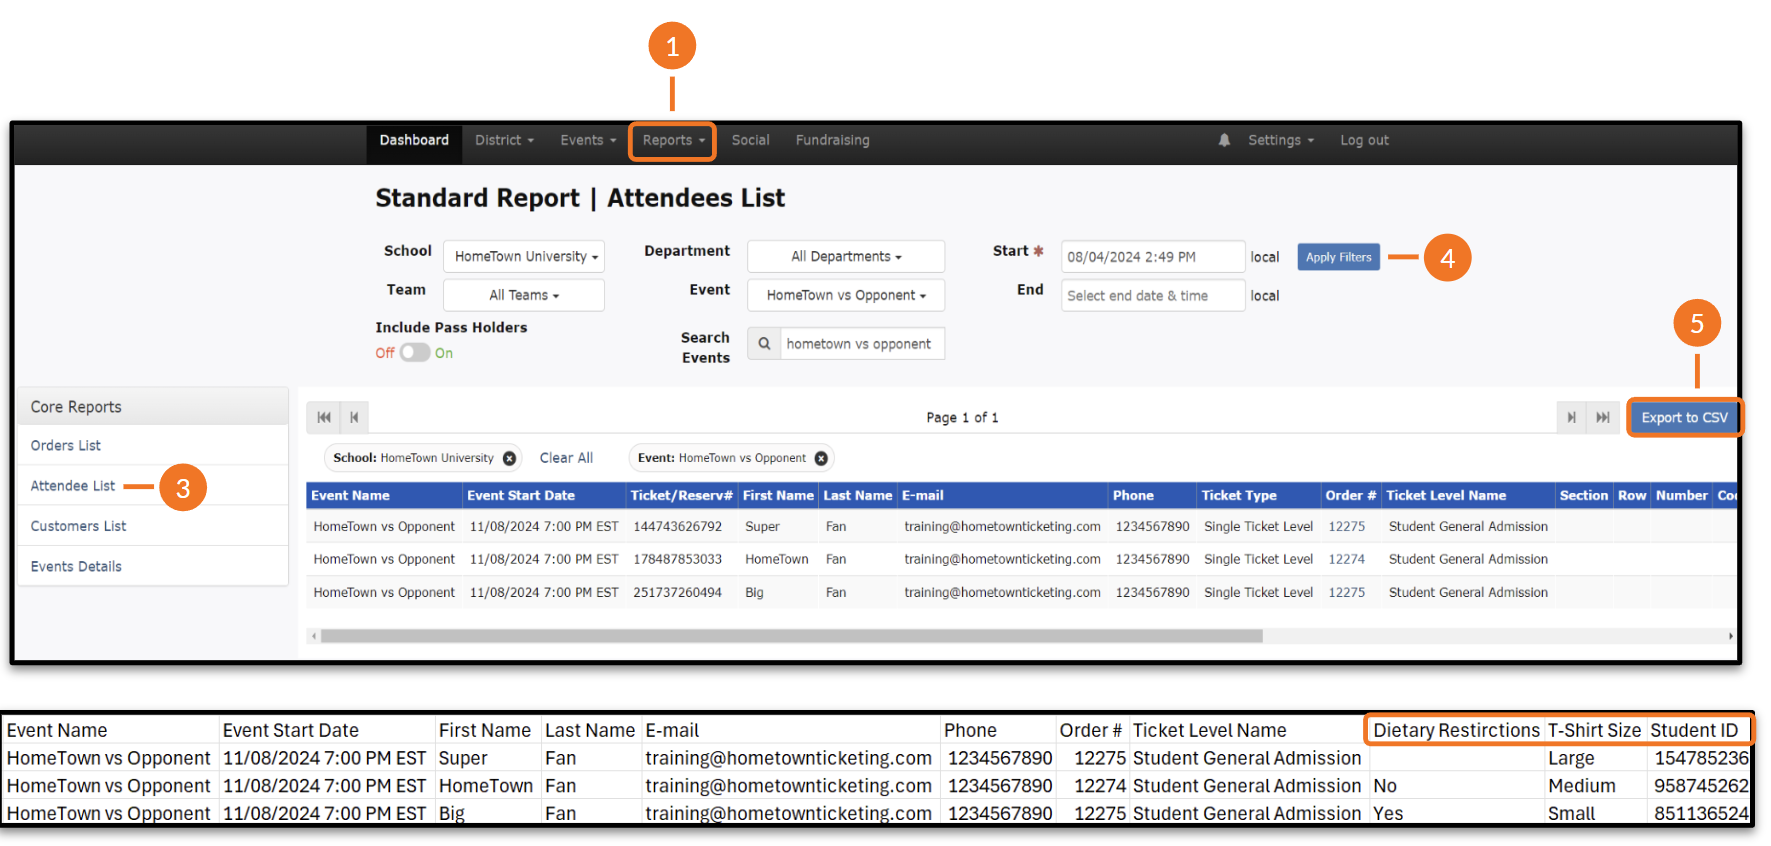Expand the All Departments dropdown

click(845, 257)
